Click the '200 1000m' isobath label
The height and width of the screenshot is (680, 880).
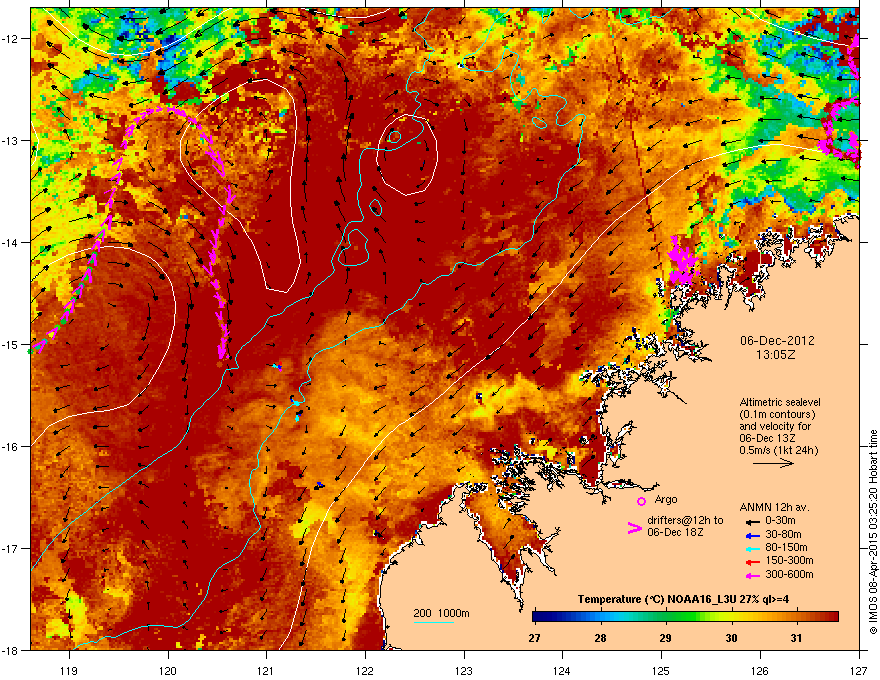click(x=441, y=613)
